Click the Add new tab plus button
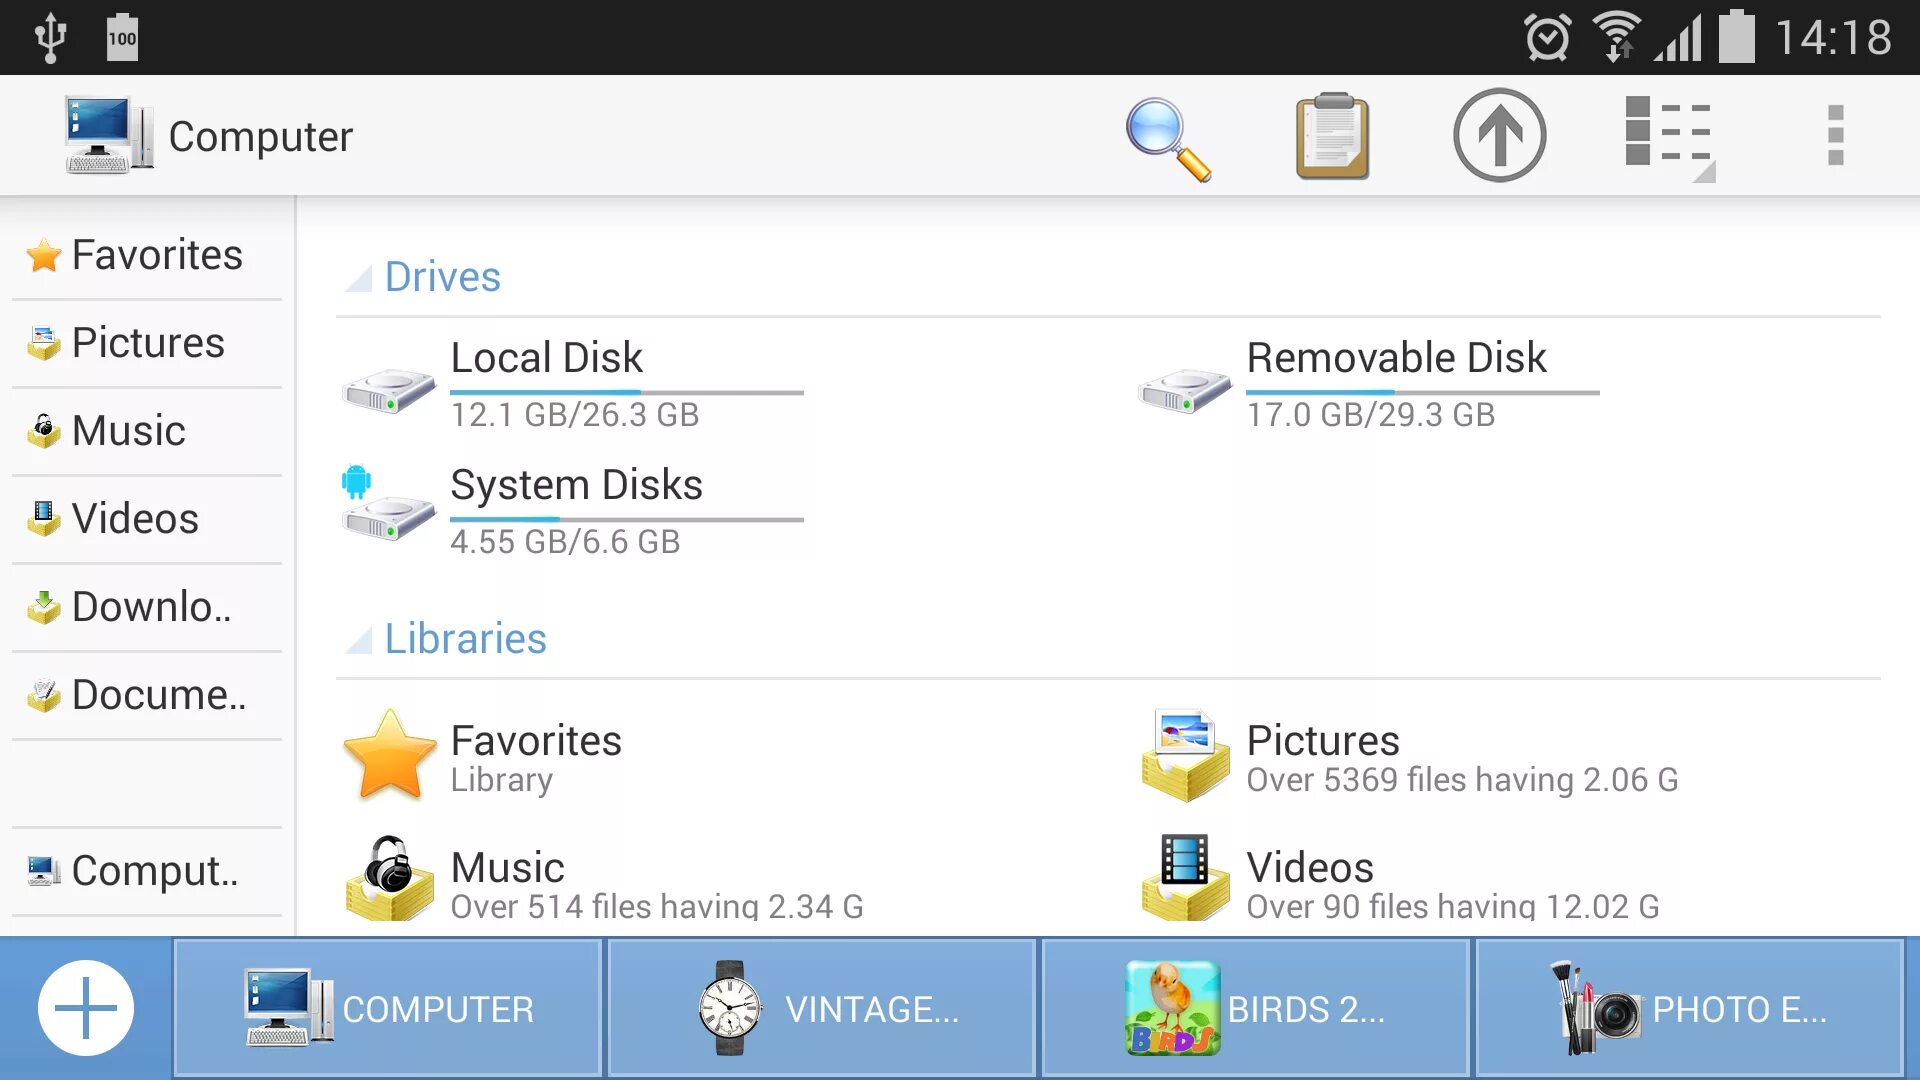Screen dimensions: 1920x1080 pyautogui.click(x=84, y=1007)
